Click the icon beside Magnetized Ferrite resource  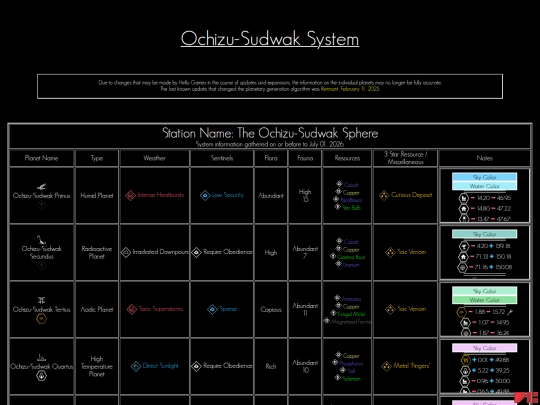pyautogui.click(x=326, y=321)
